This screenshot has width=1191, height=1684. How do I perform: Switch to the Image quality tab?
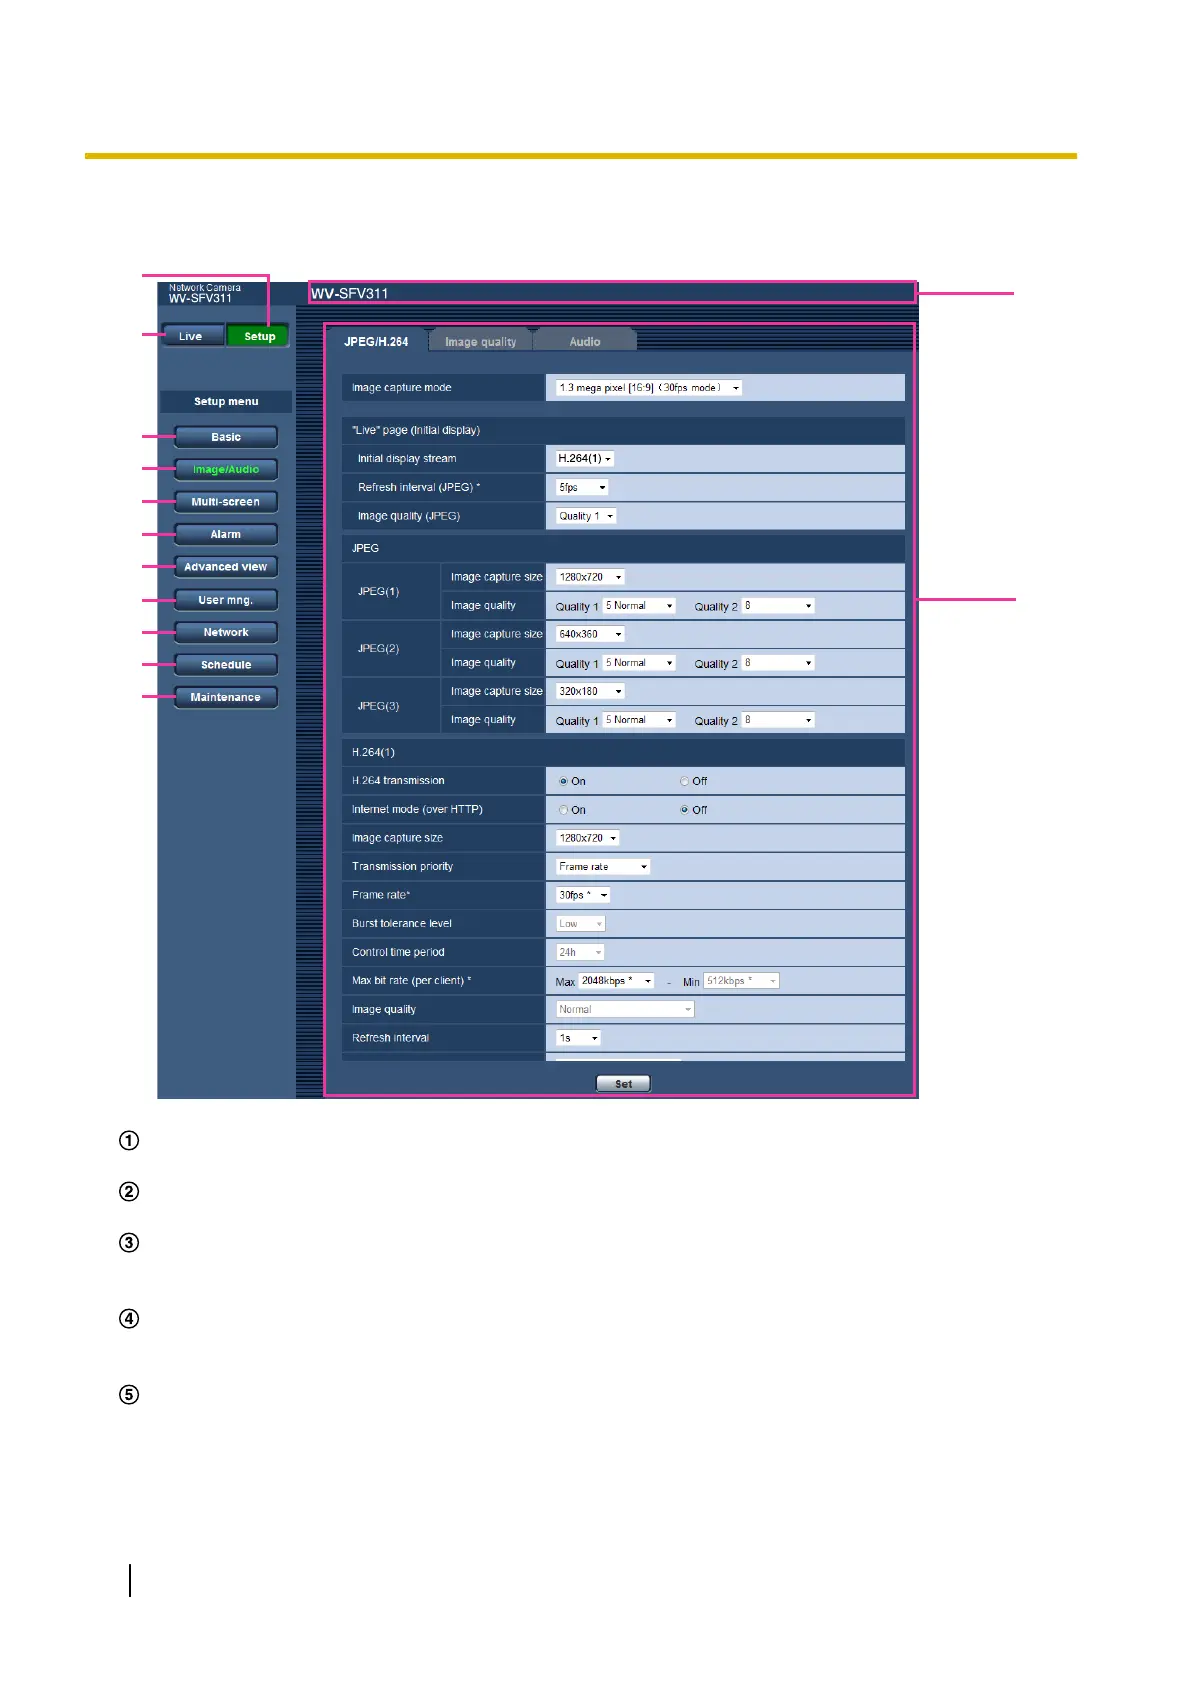pyautogui.click(x=481, y=341)
